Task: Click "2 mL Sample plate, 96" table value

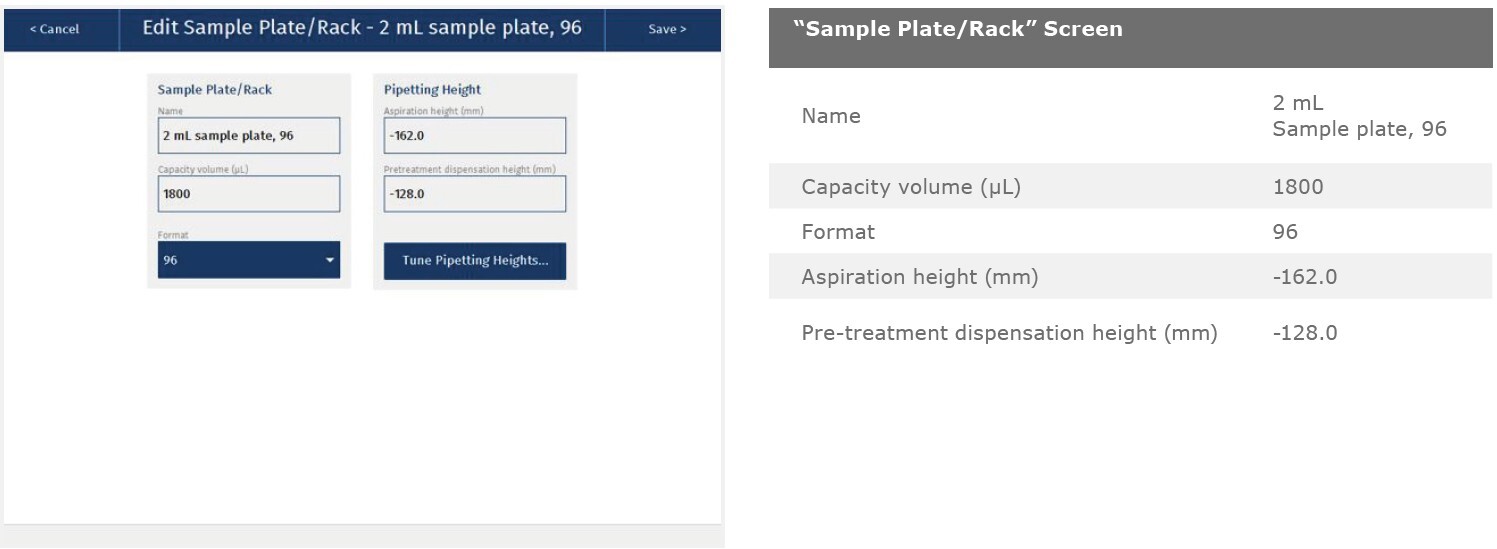Action: coord(1358,116)
